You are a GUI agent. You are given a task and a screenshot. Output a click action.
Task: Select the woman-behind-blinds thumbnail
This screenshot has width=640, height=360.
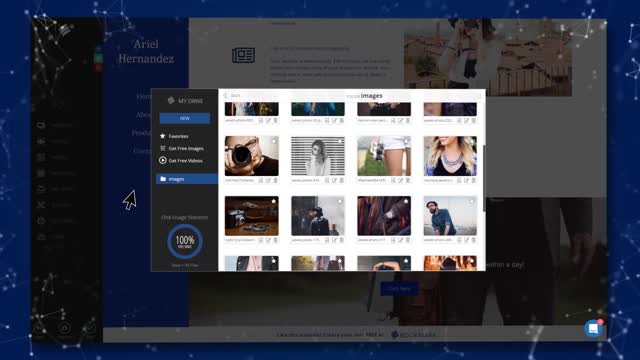tap(318, 156)
